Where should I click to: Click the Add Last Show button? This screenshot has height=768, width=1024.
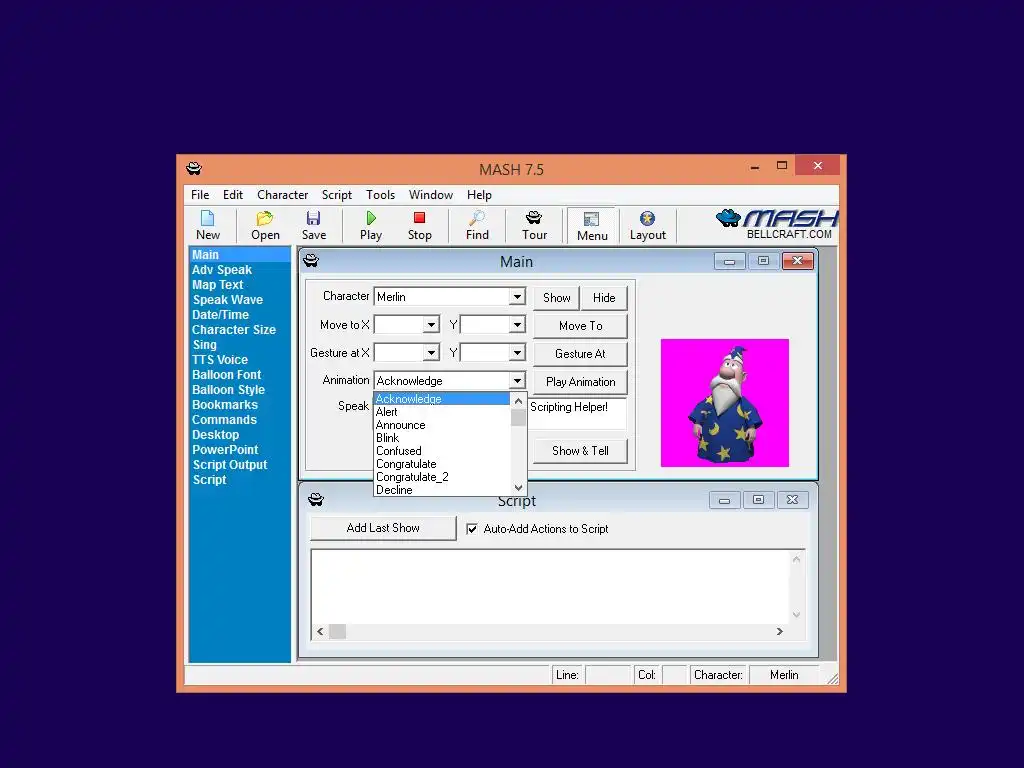[383, 528]
